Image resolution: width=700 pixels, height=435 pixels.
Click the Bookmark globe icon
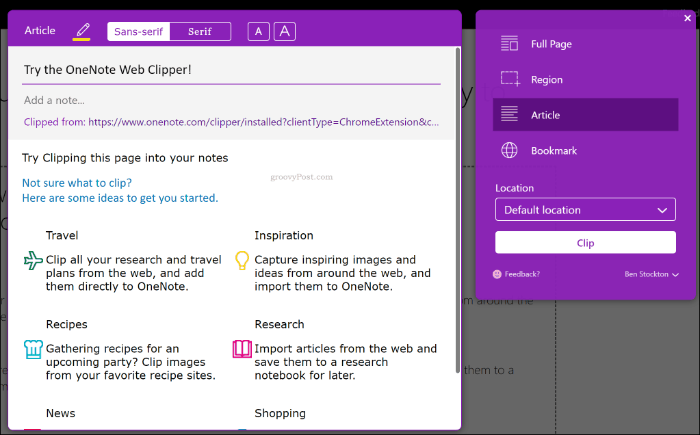pyautogui.click(x=509, y=150)
